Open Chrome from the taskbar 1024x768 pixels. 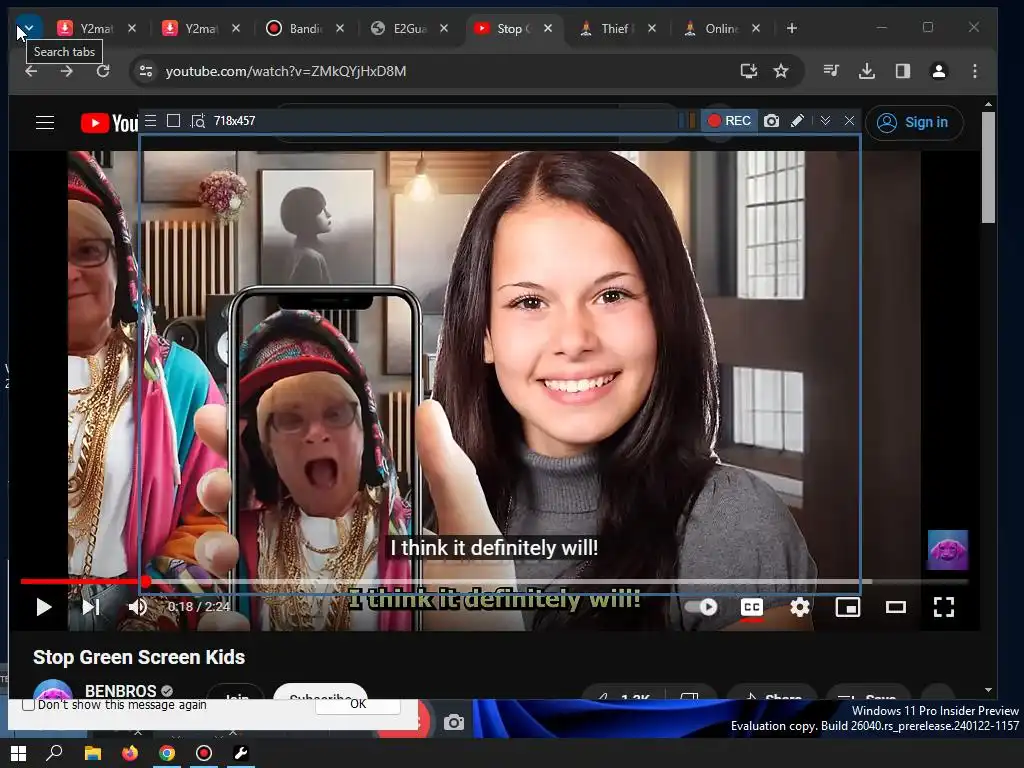click(x=167, y=753)
